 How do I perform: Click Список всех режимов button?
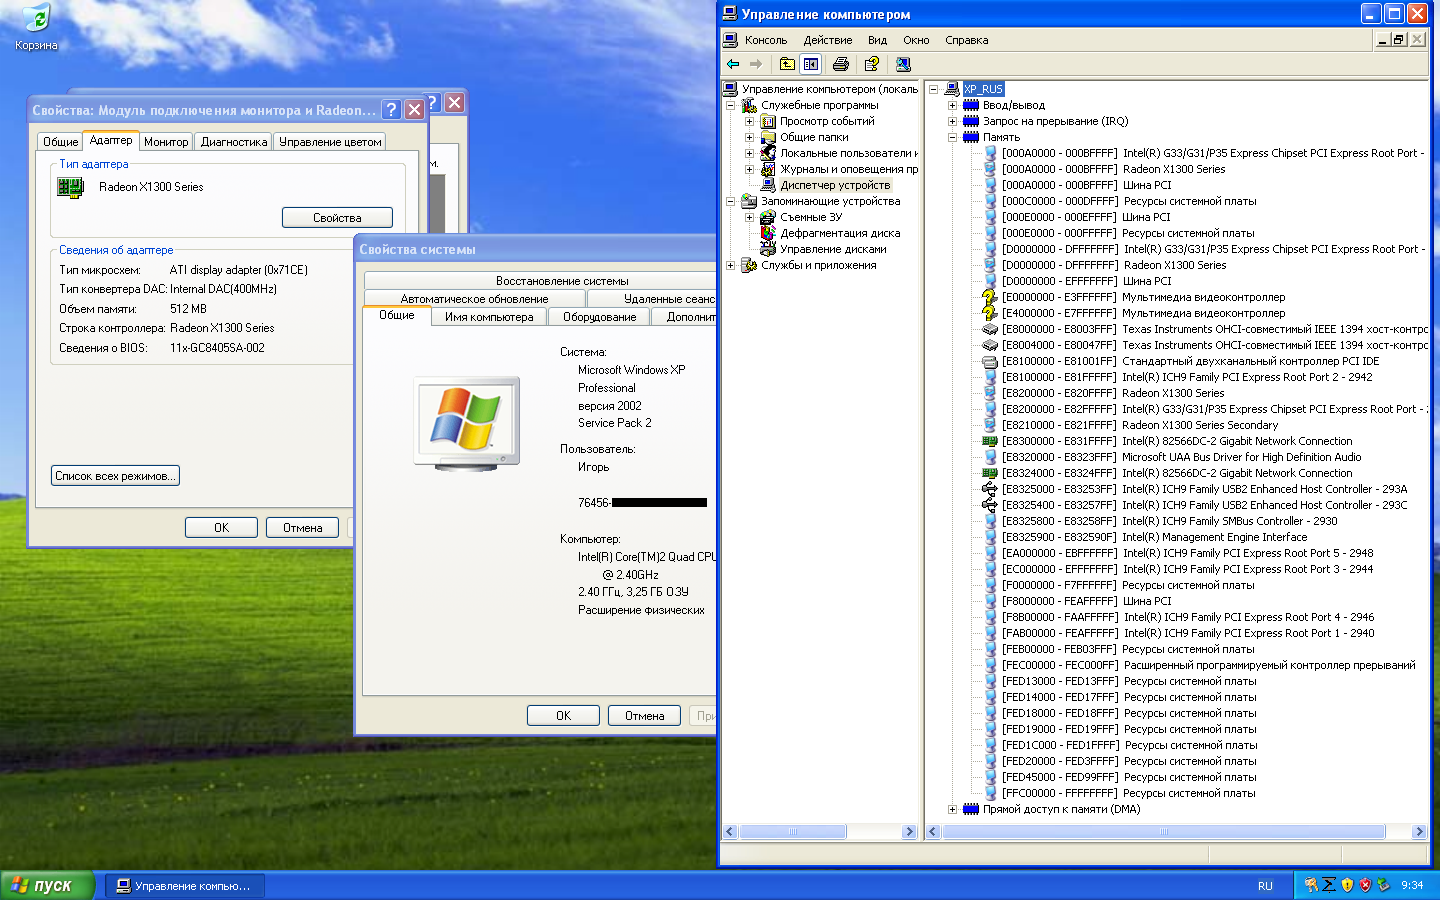click(115, 476)
